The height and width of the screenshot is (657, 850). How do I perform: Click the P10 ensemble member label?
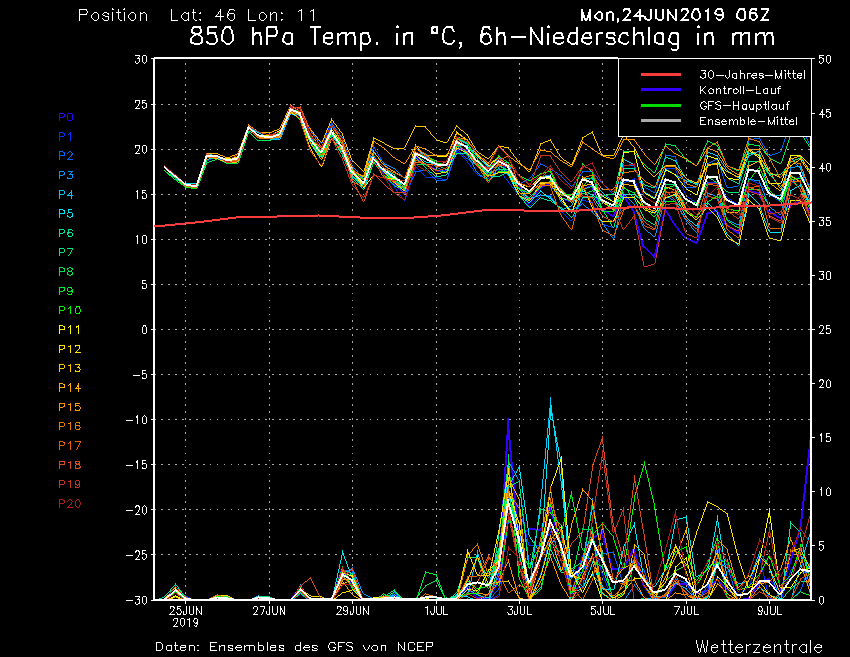click(70, 310)
